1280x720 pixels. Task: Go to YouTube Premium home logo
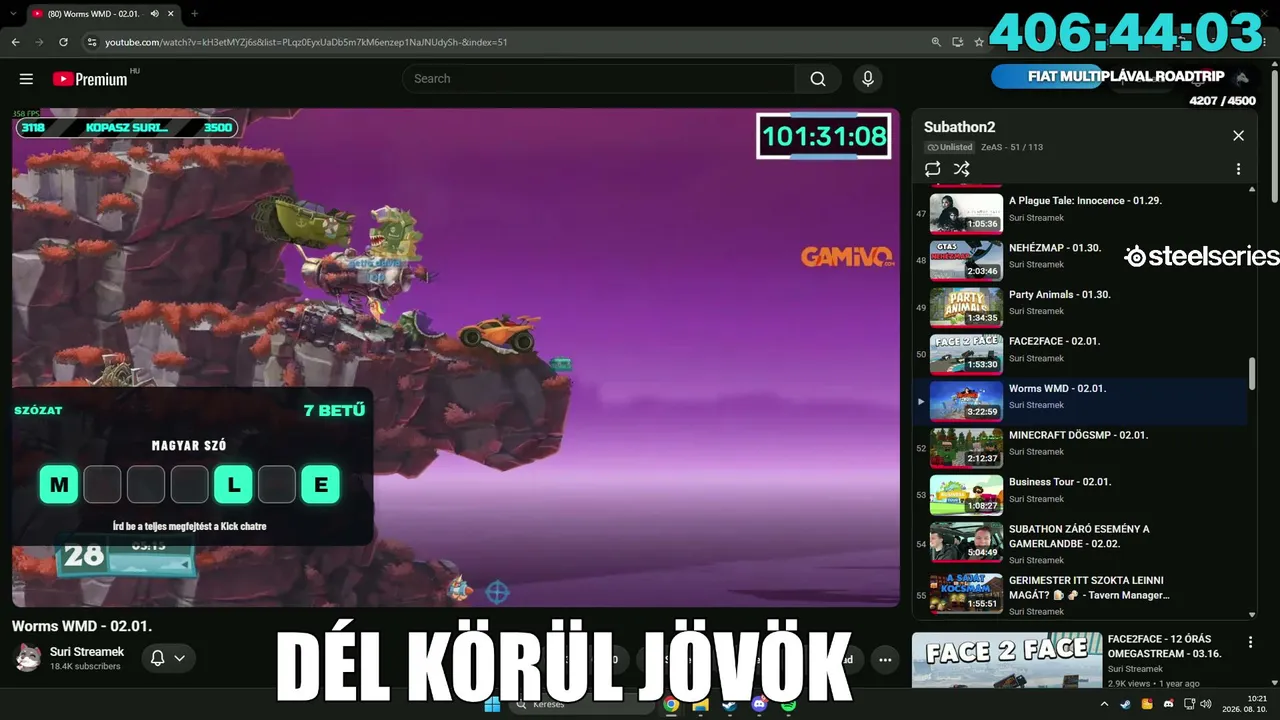coord(90,79)
